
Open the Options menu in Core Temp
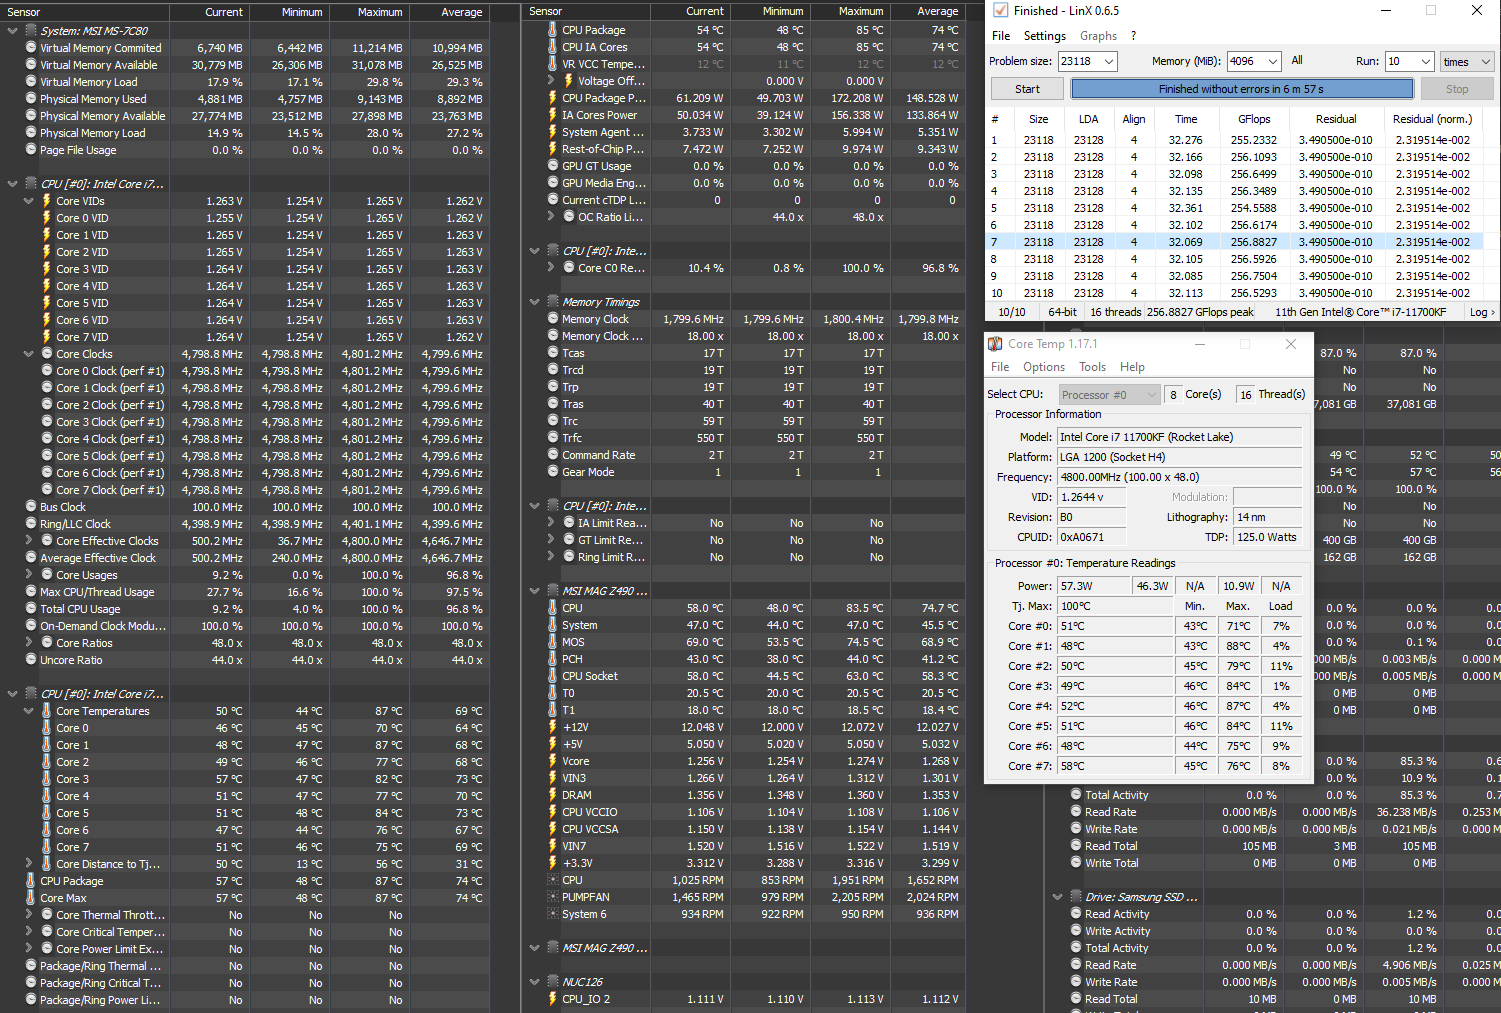click(1044, 367)
